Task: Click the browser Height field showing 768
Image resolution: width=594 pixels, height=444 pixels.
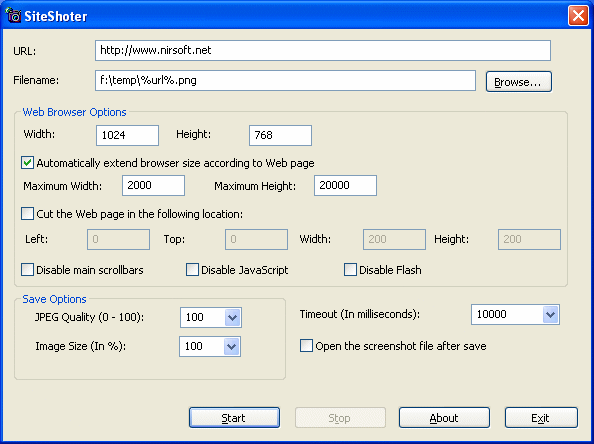Action: click(x=280, y=135)
